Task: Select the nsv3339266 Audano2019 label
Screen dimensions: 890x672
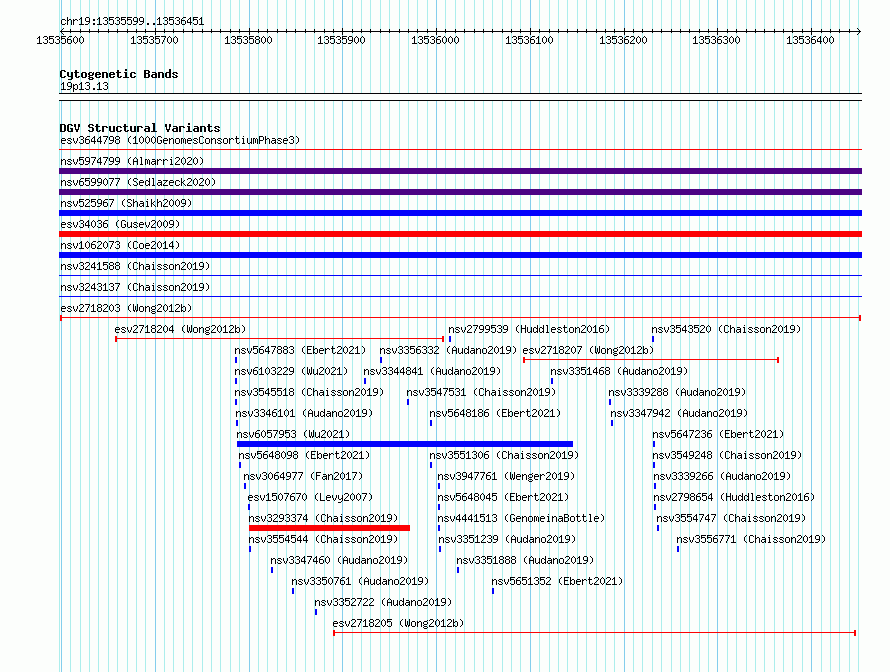Action: tap(722, 476)
